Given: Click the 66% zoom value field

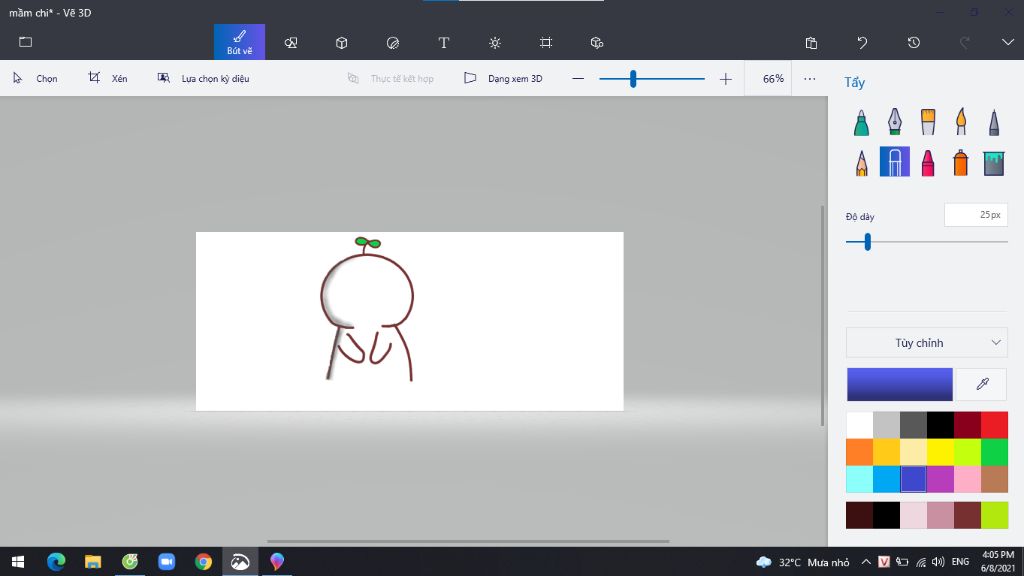Looking at the screenshot, I should tap(769, 79).
